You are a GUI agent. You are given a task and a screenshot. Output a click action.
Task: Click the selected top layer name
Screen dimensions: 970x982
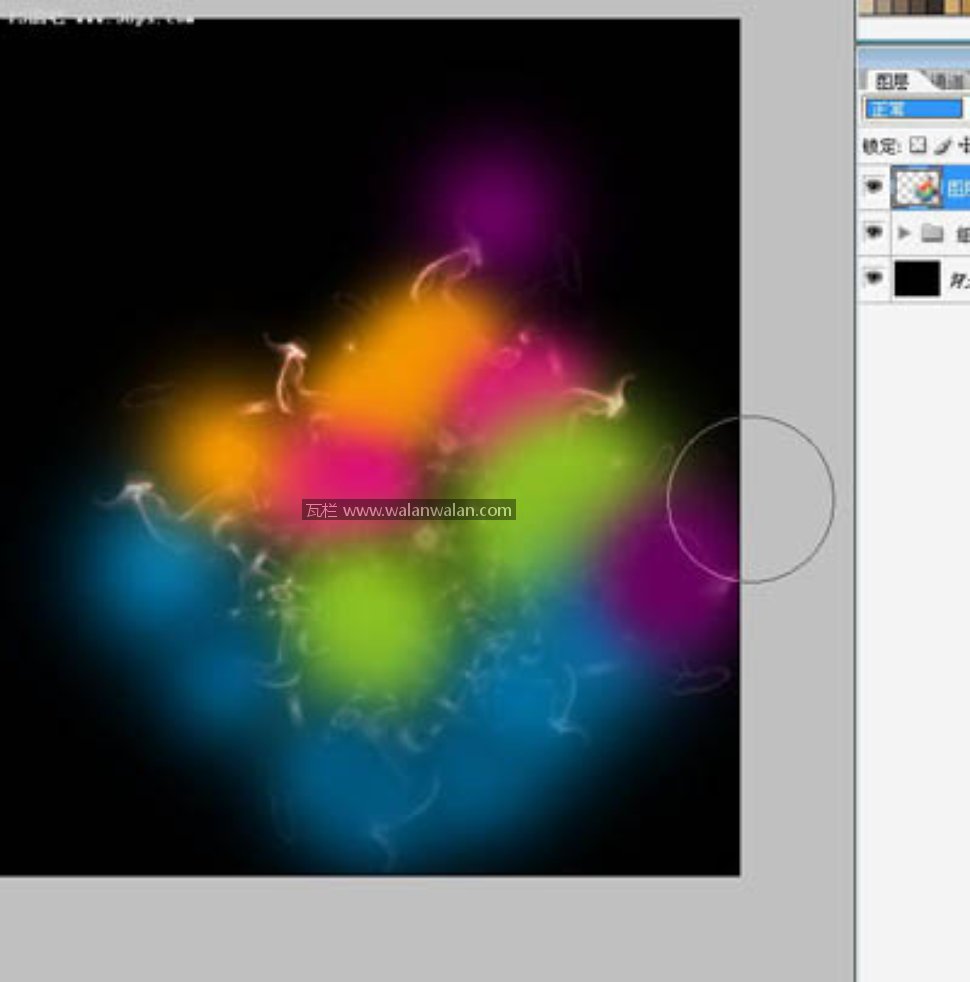958,187
